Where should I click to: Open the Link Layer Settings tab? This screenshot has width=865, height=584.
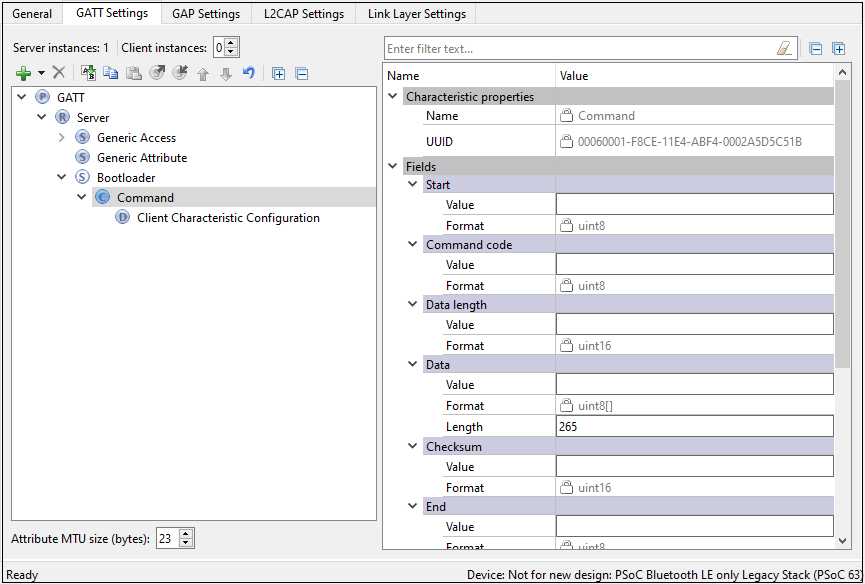415,14
